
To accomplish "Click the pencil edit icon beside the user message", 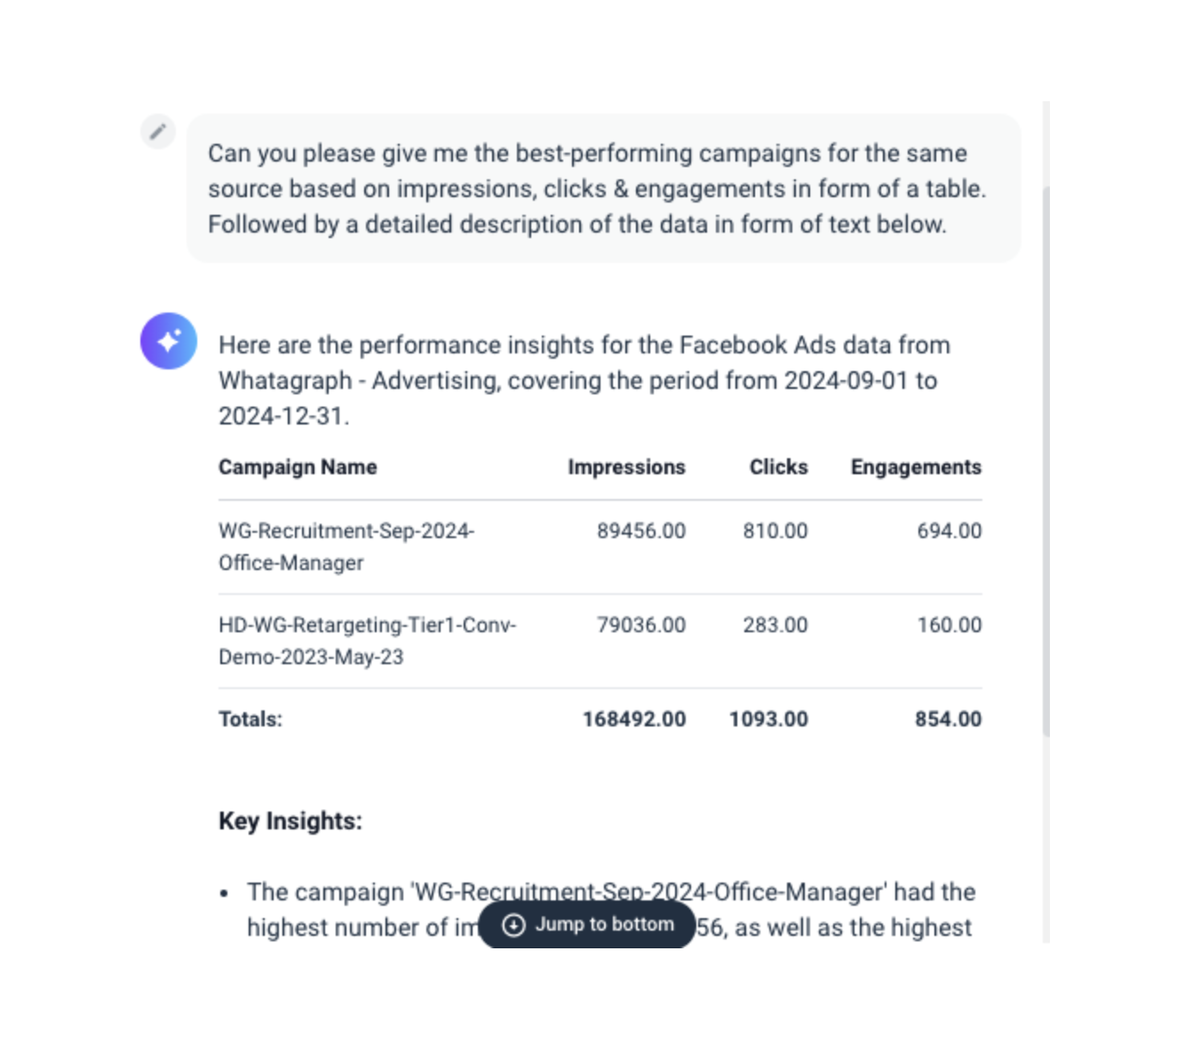I will coord(157,131).
